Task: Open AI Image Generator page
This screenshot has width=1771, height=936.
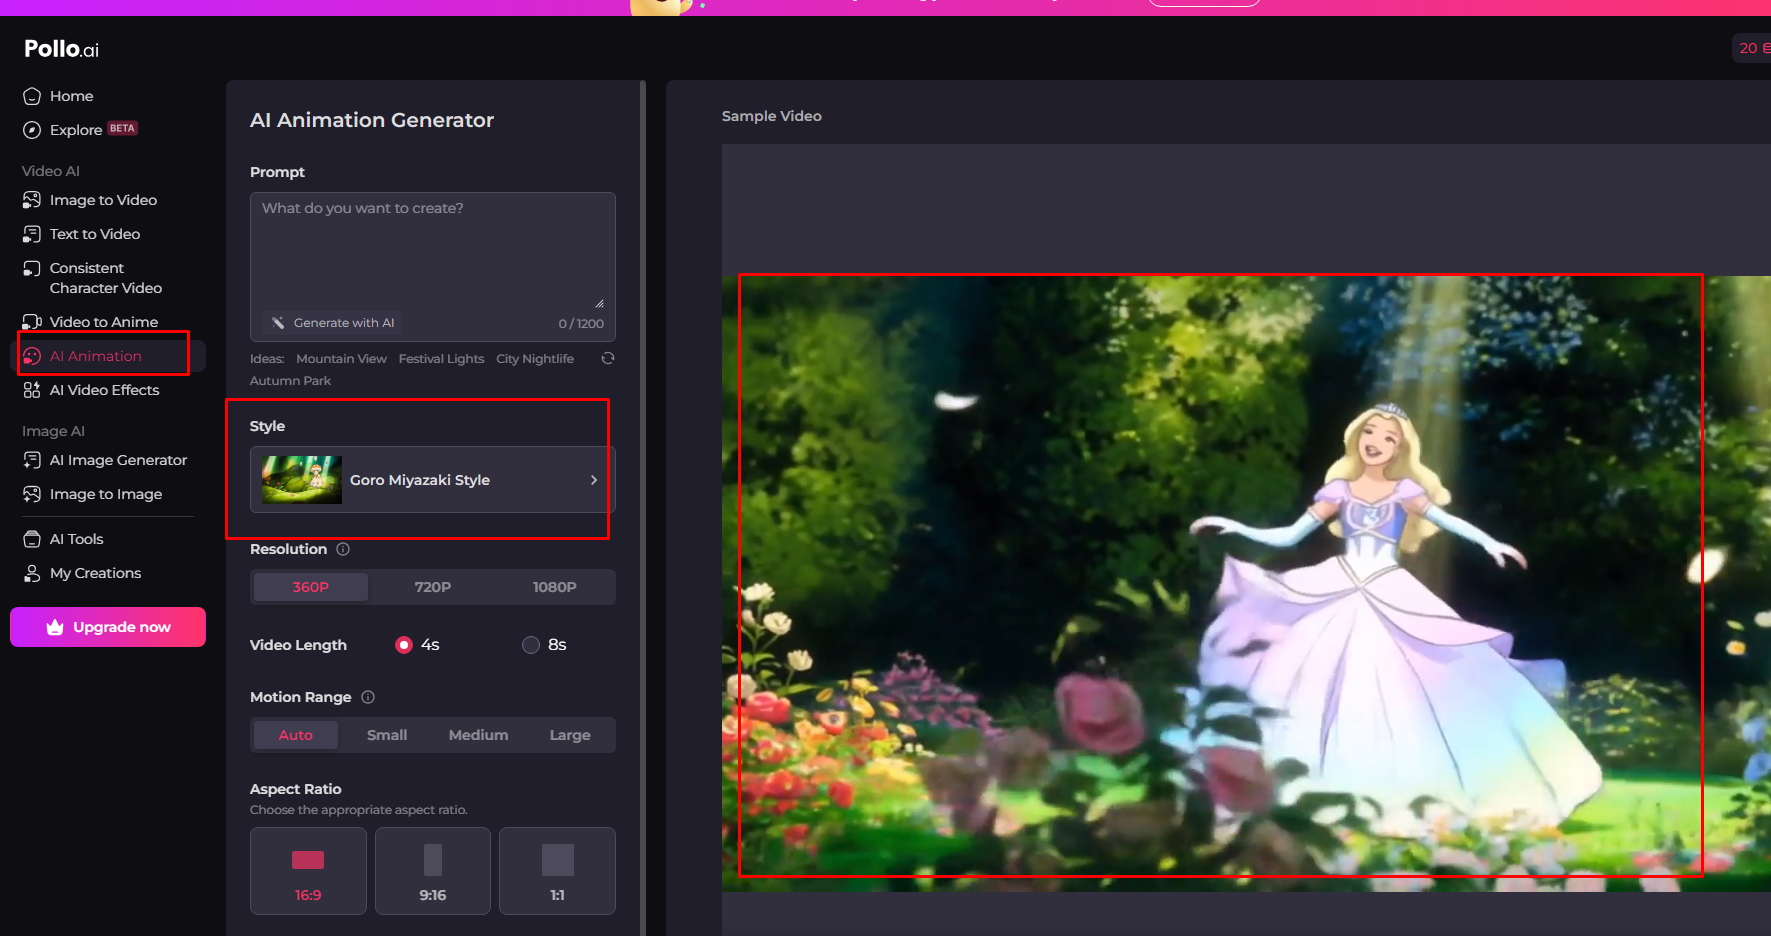Action: click(x=118, y=460)
